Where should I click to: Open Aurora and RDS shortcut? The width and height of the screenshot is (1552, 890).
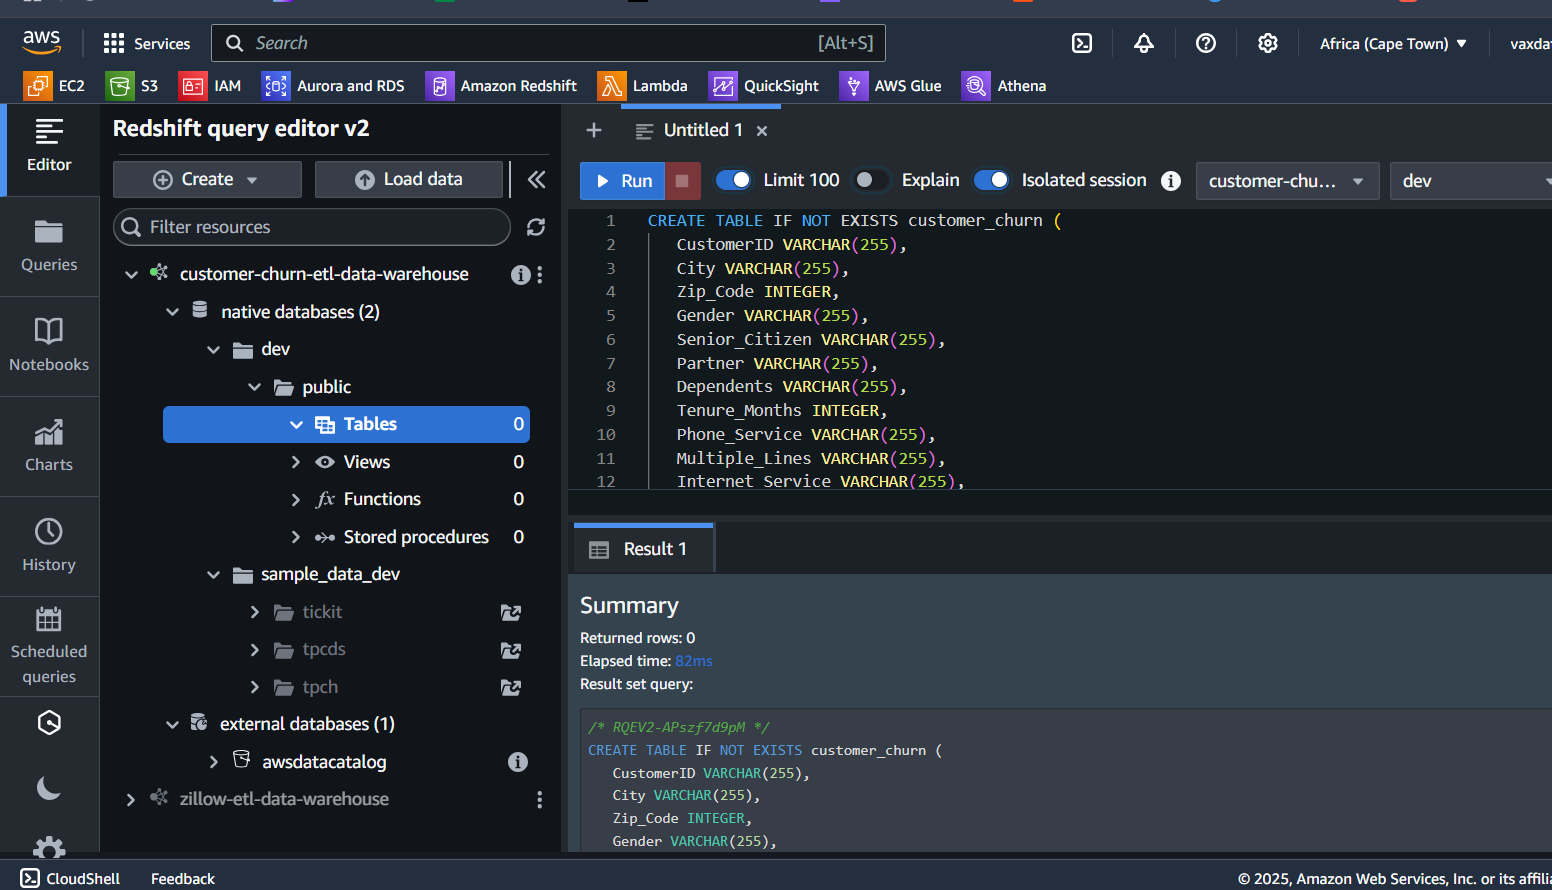click(334, 86)
